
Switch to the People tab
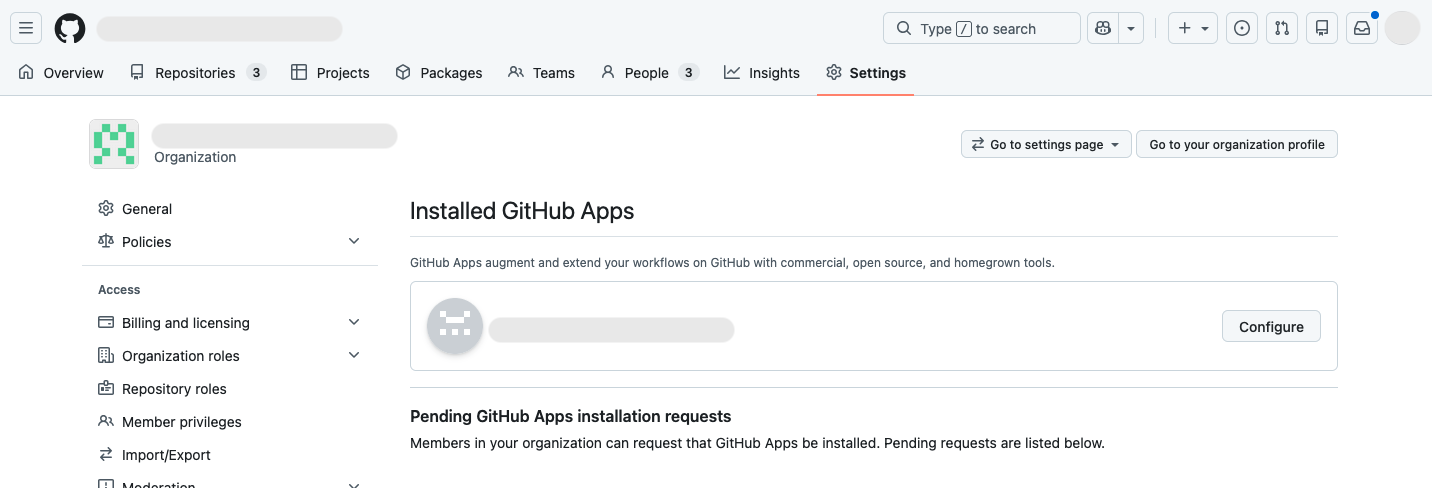tap(649, 73)
